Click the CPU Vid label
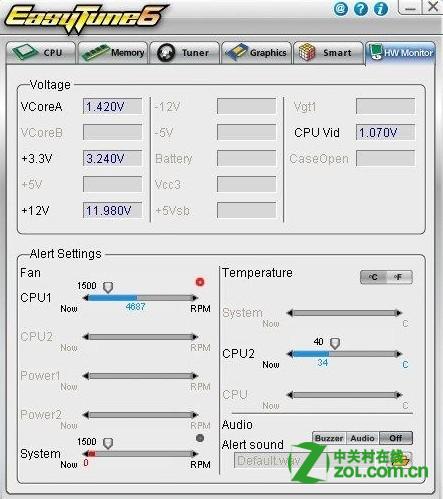The image size is (443, 499). point(317,133)
